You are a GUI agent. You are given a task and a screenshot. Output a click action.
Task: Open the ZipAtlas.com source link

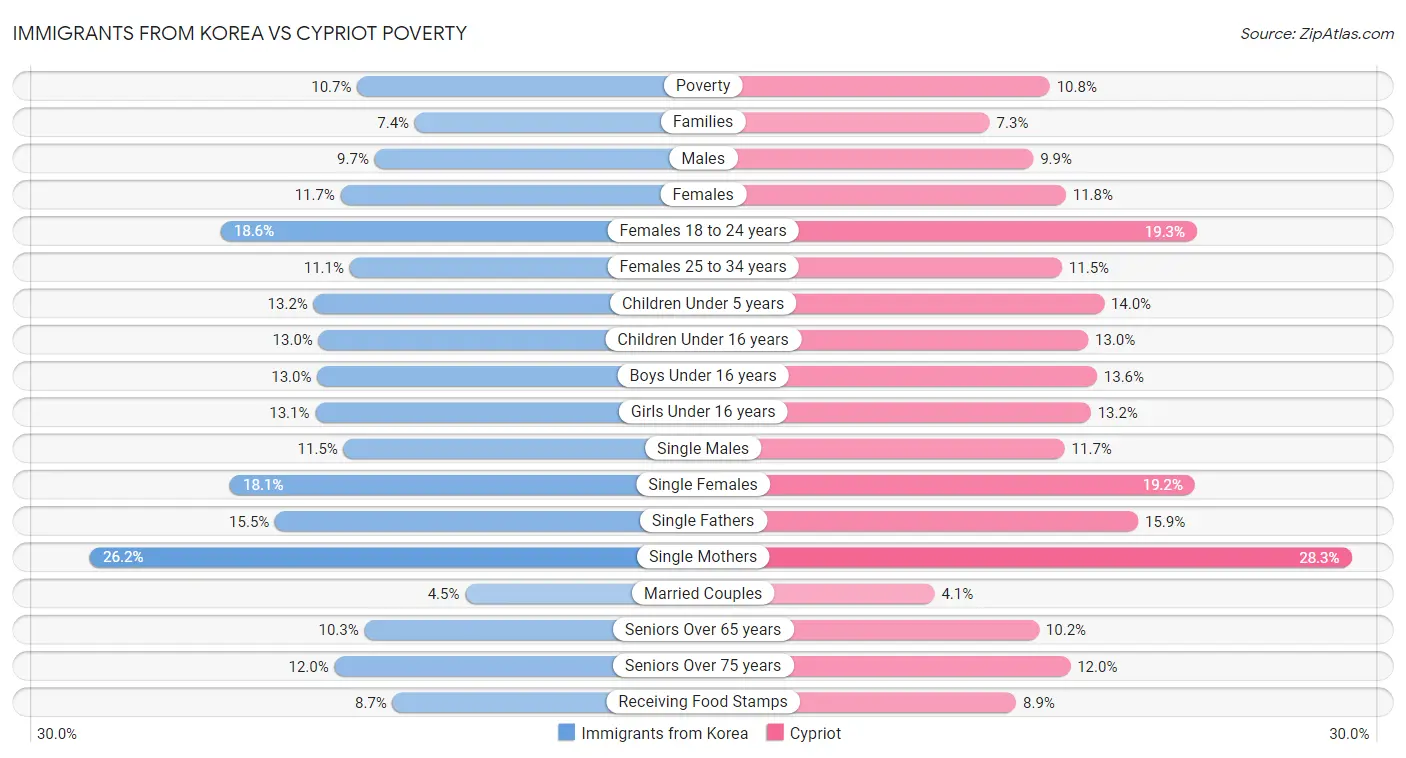coord(1316,33)
